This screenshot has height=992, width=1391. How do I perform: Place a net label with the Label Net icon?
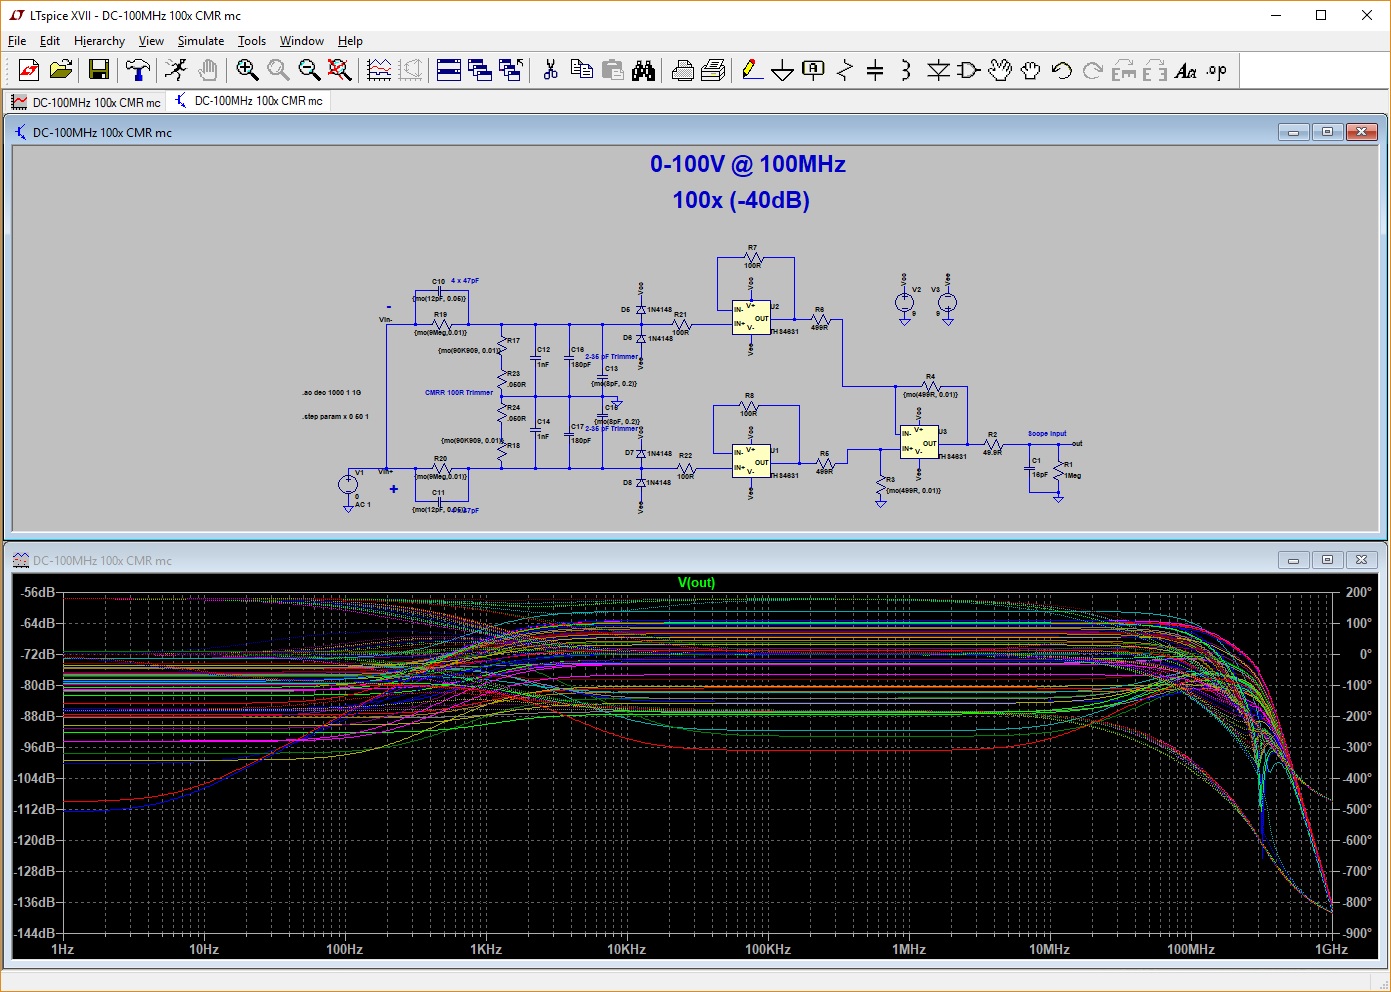click(813, 70)
